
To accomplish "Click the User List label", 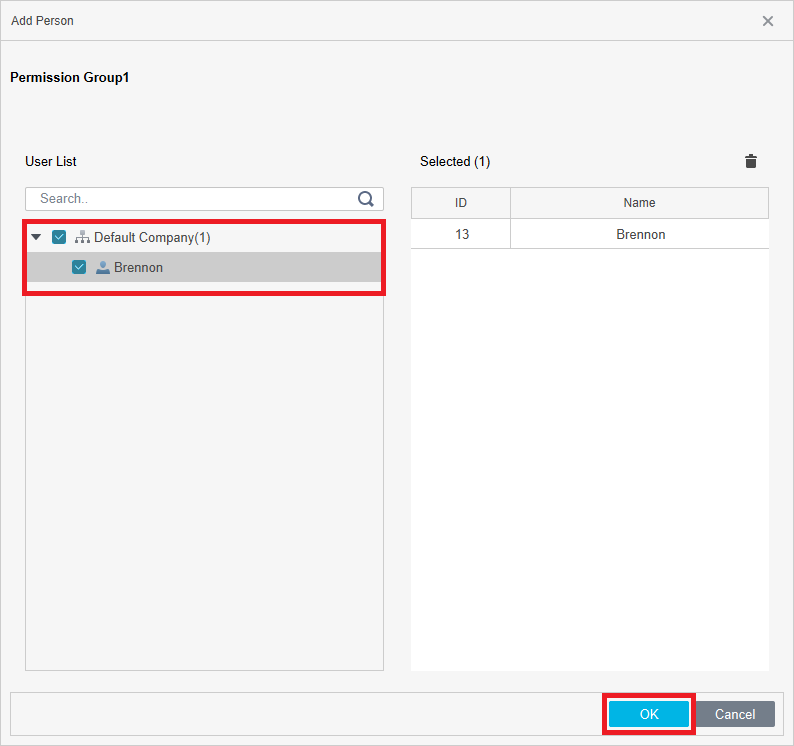I will tap(51, 161).
